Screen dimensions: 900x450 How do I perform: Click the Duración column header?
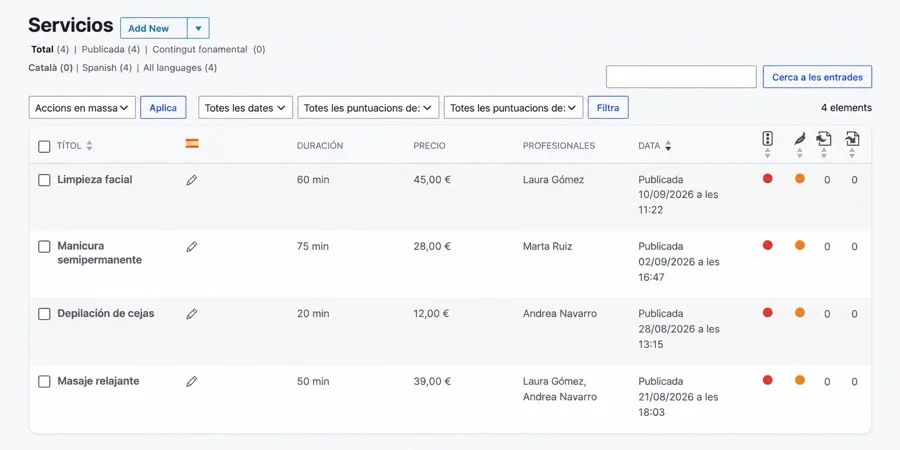[320, 146]
